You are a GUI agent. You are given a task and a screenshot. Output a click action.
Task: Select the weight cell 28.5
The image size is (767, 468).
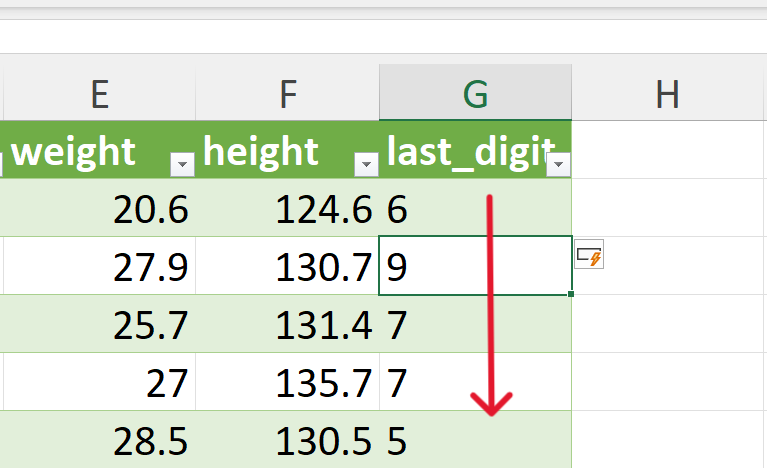99,440
